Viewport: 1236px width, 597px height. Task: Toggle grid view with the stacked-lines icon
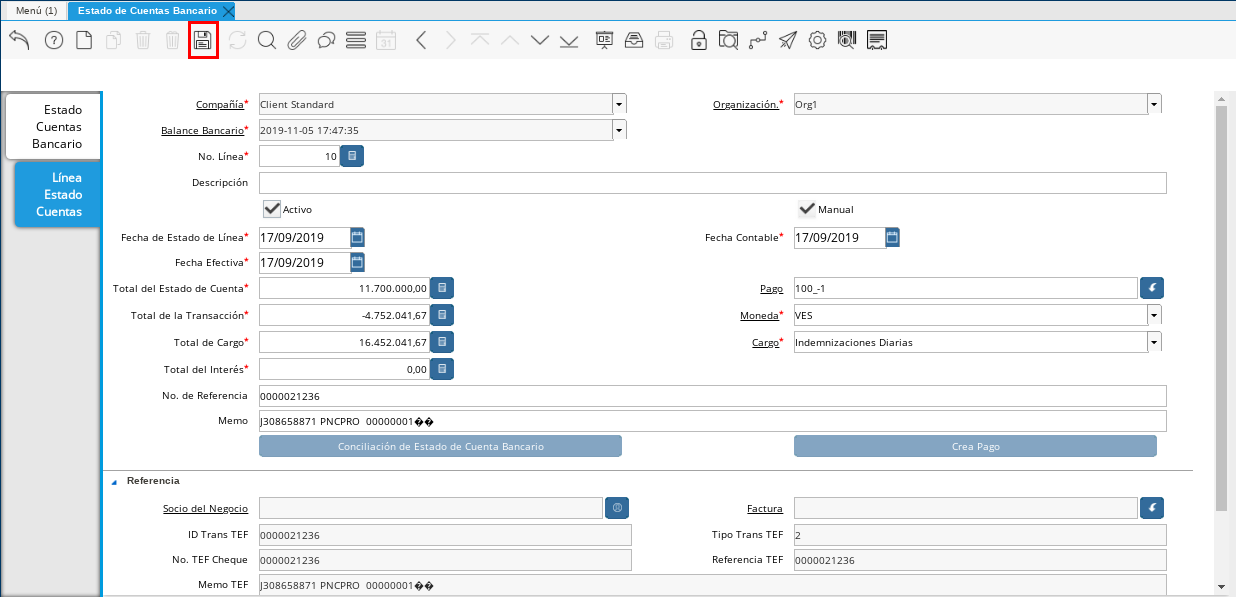(355, 41)
